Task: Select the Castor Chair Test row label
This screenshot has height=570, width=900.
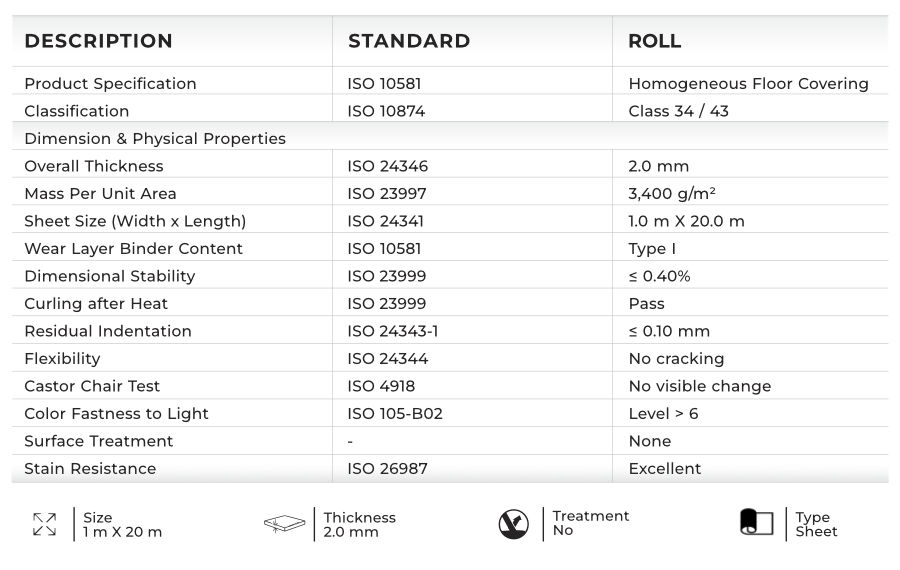Action: (x=92, y=386)
